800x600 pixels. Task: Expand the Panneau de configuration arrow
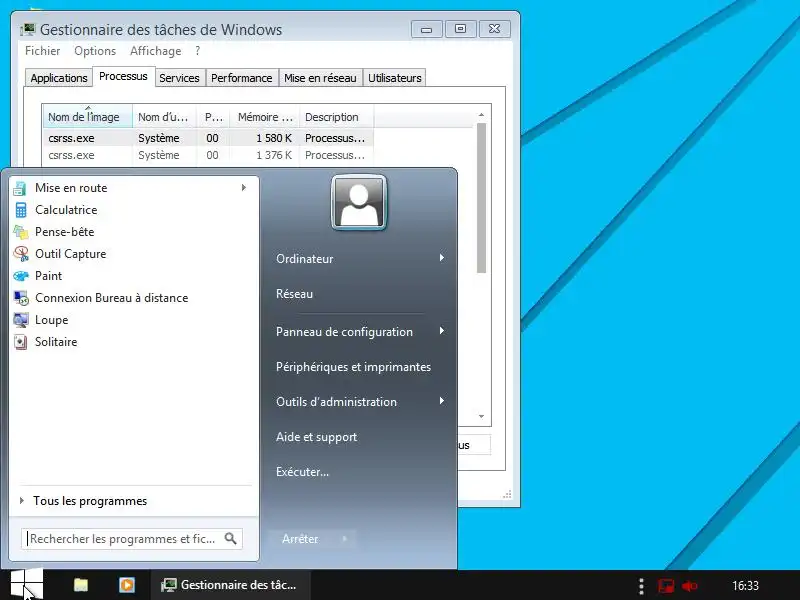coord(442,331)
